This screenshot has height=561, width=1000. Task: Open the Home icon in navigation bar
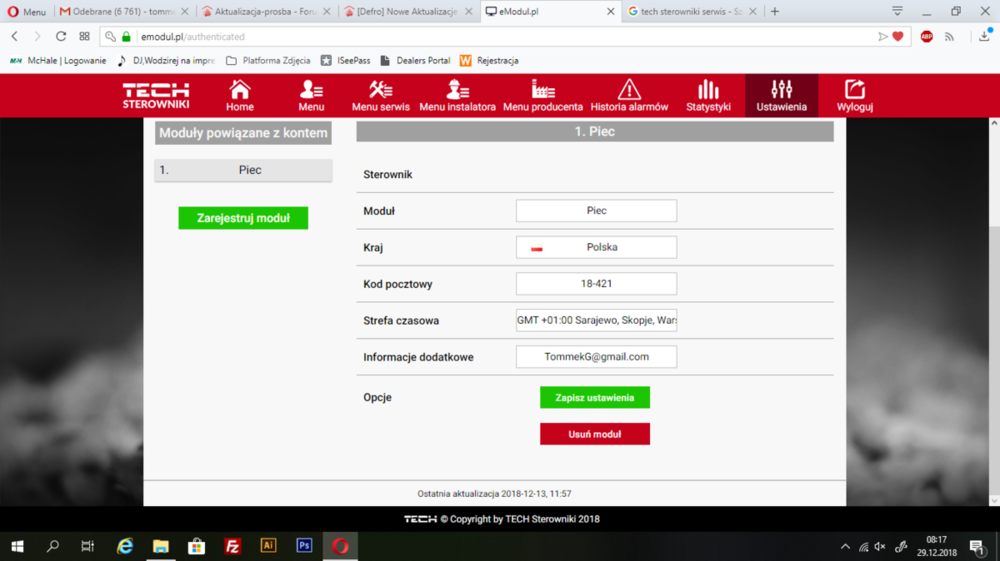(239, 90)
